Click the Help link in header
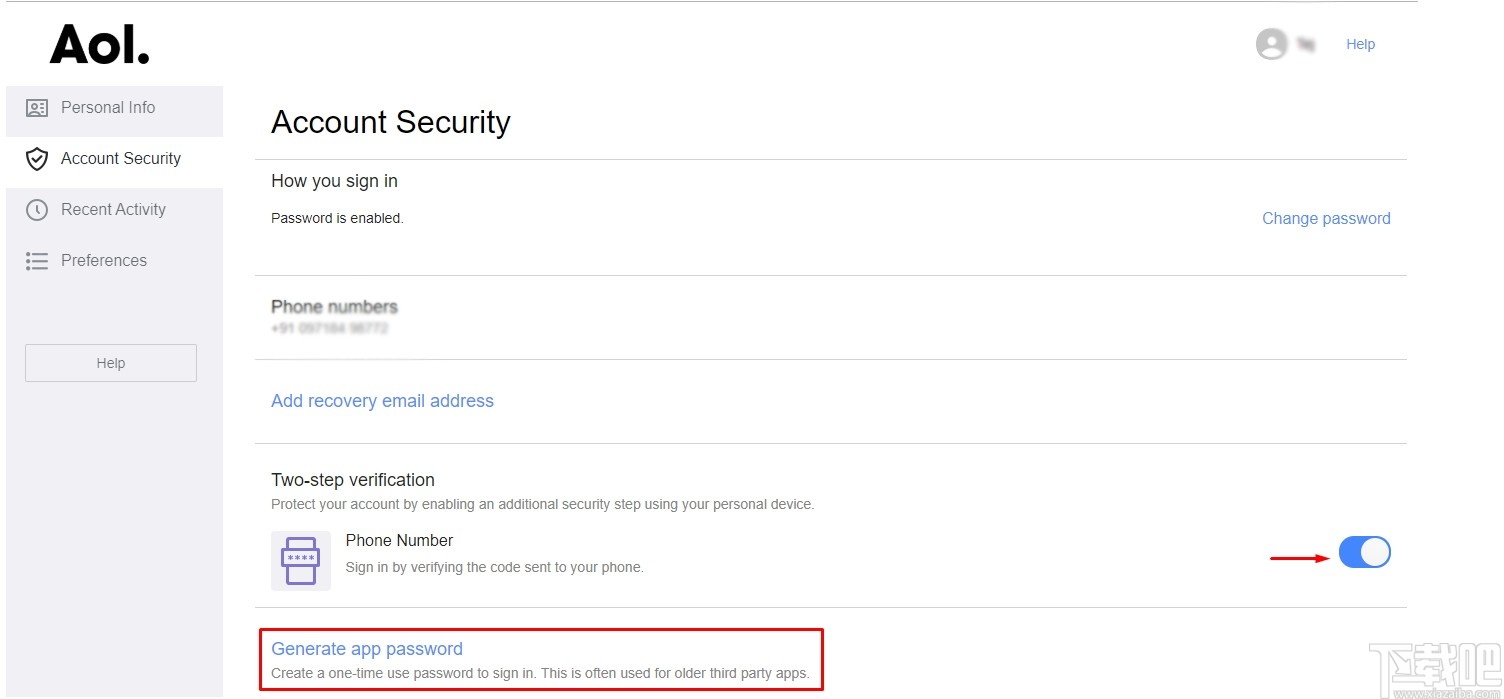Image resolution: width=1504 pixels, height=699 pixels. [1360, 44]
